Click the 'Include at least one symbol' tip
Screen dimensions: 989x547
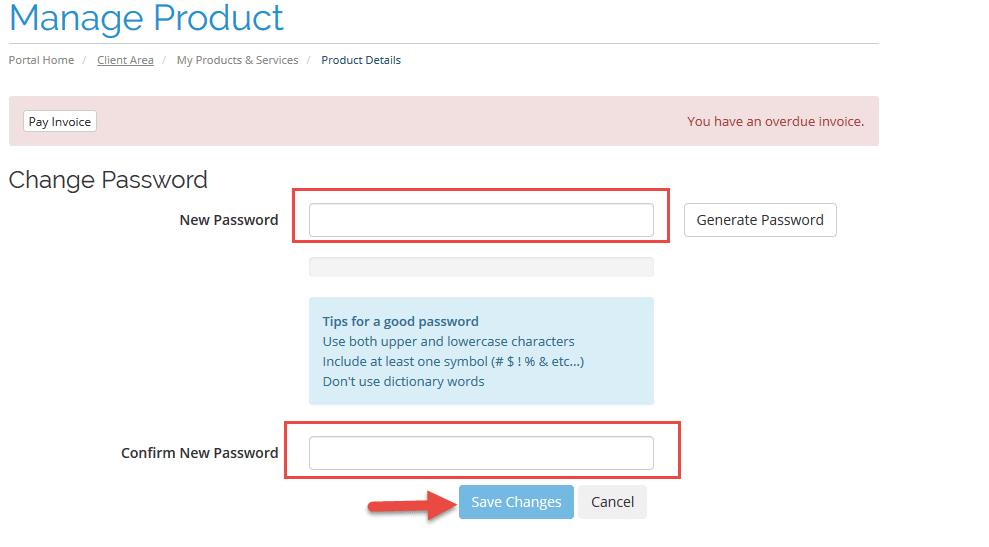click(452, 361)
